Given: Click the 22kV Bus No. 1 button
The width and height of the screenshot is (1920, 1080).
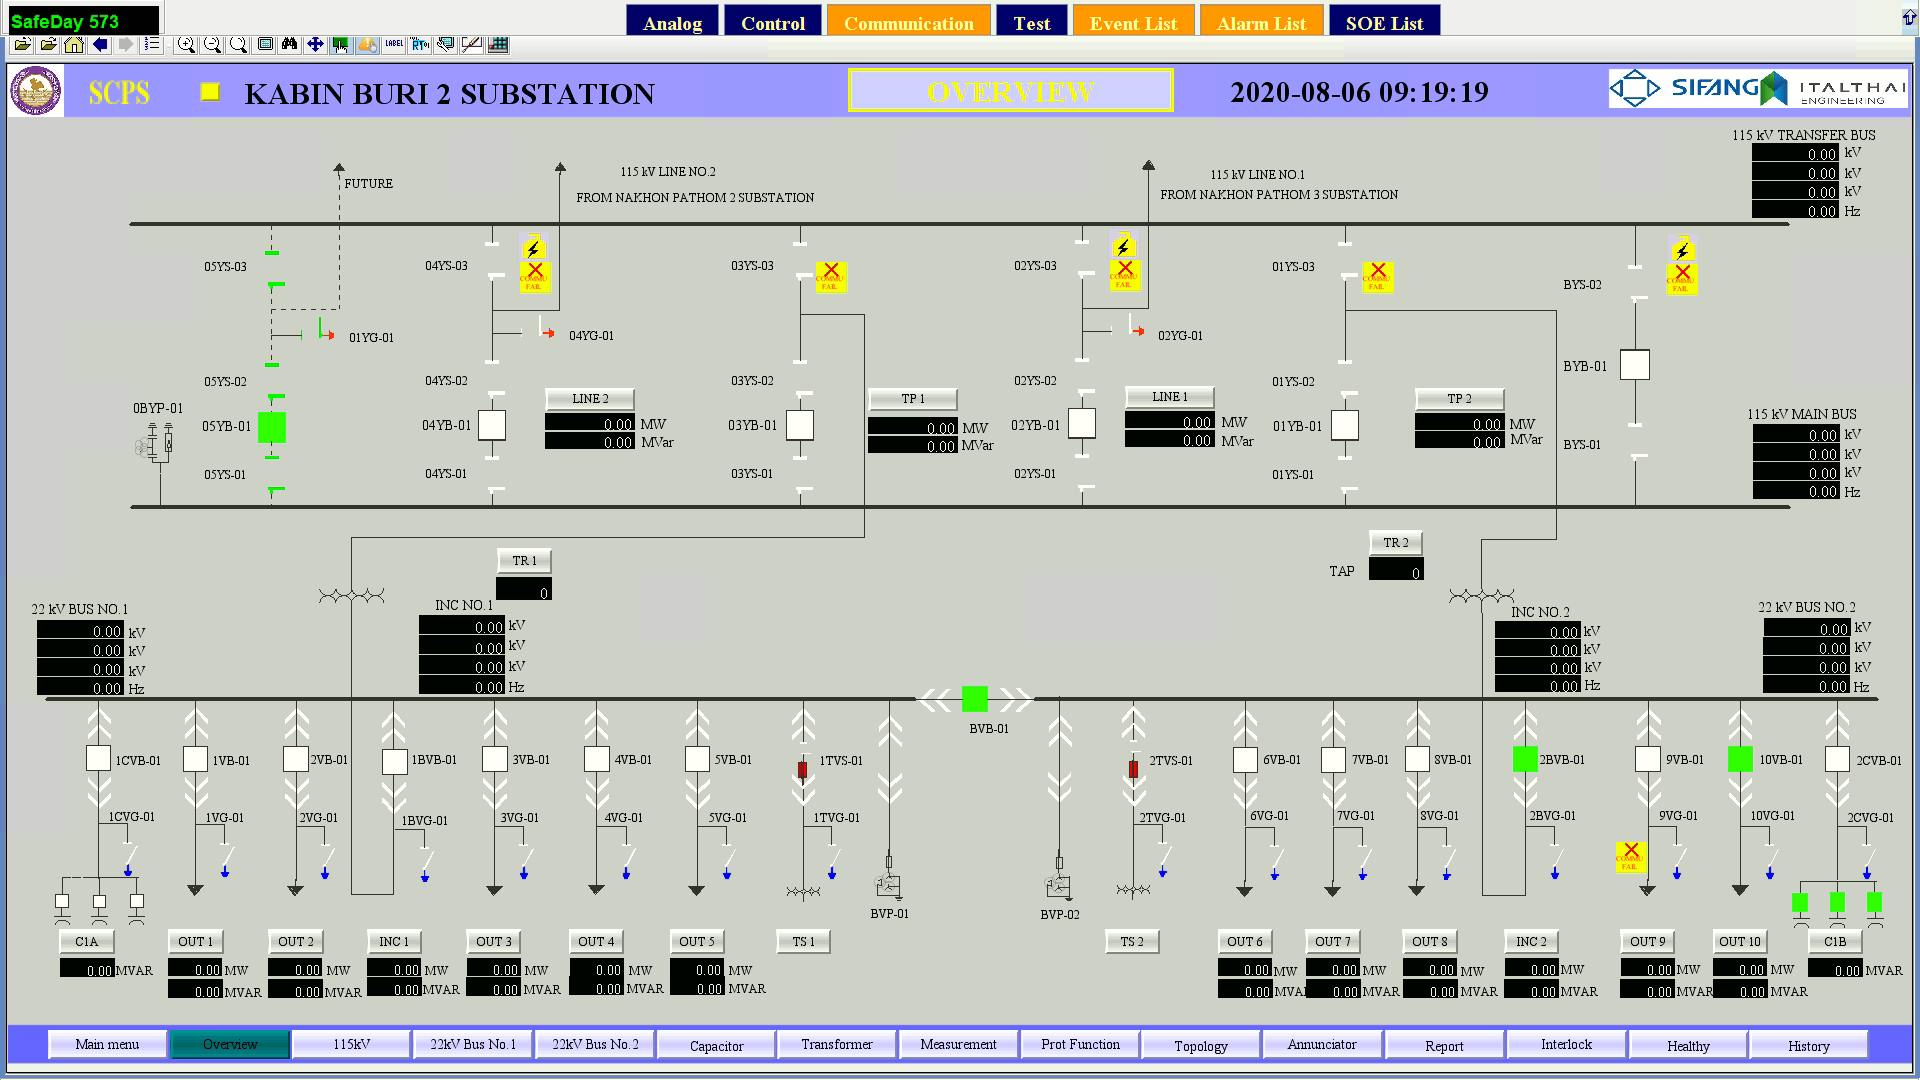Looking at the screenshot, I should coord(473,1045).
